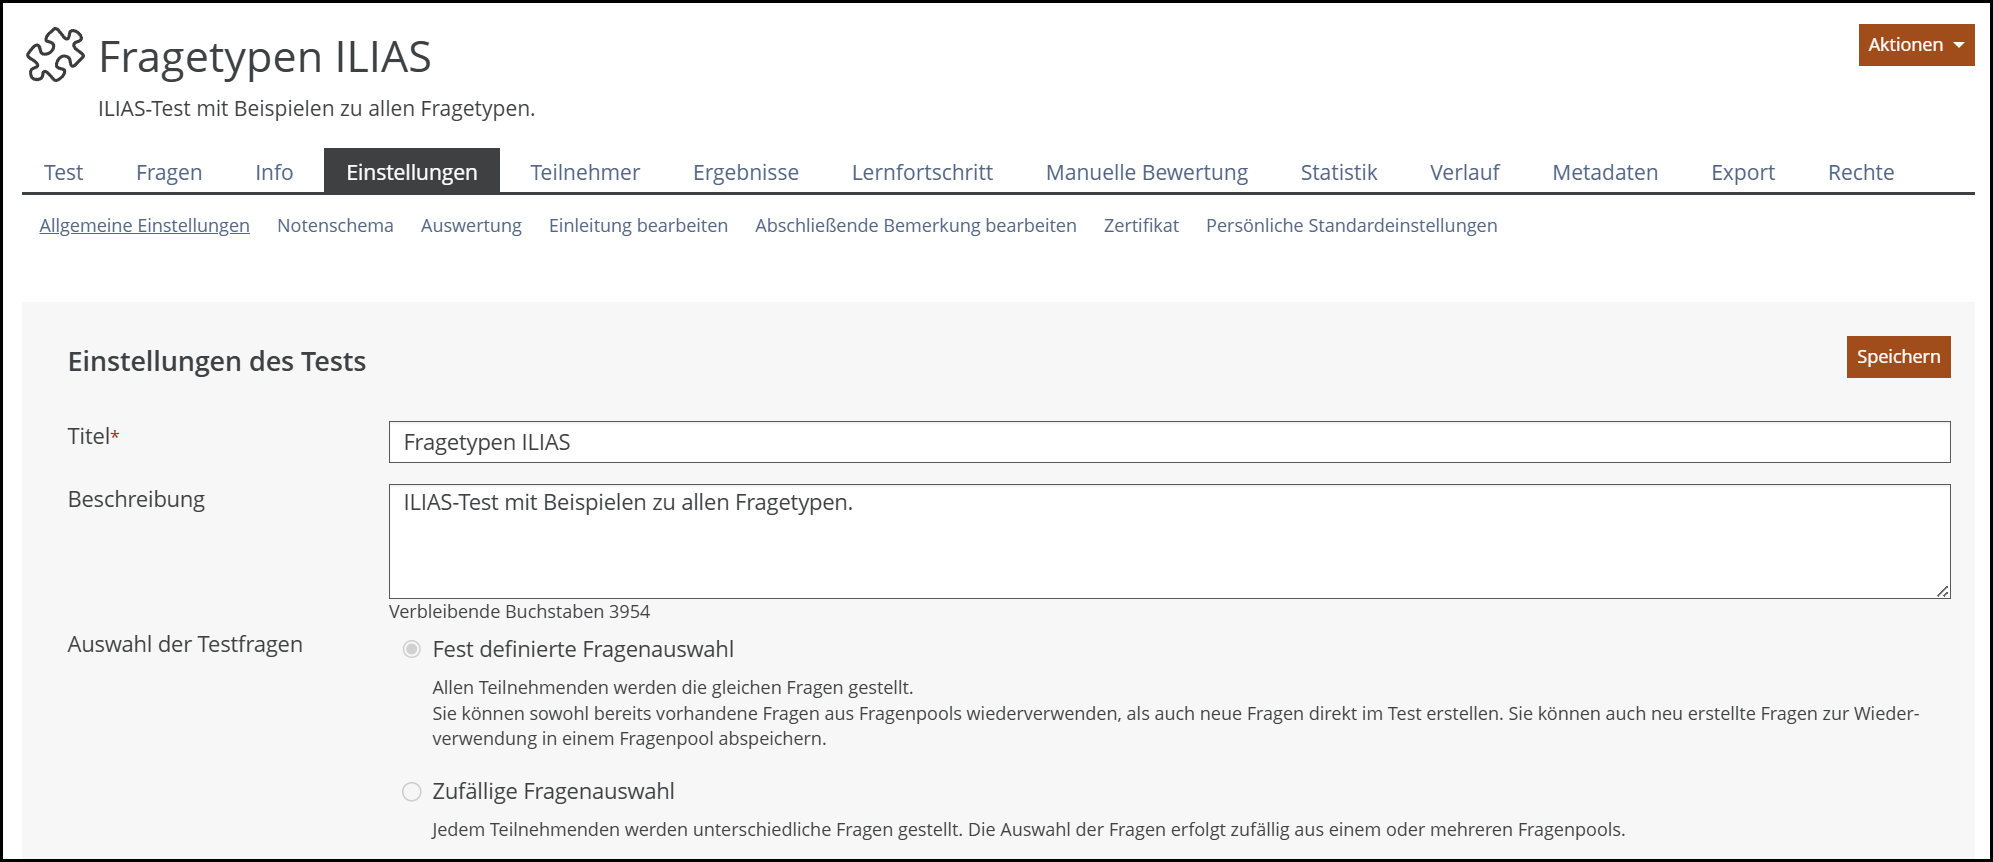Viewport: 1993px width, 862px height.
Task: Click into the Titel input field
Action: (x=1168, y=442)
